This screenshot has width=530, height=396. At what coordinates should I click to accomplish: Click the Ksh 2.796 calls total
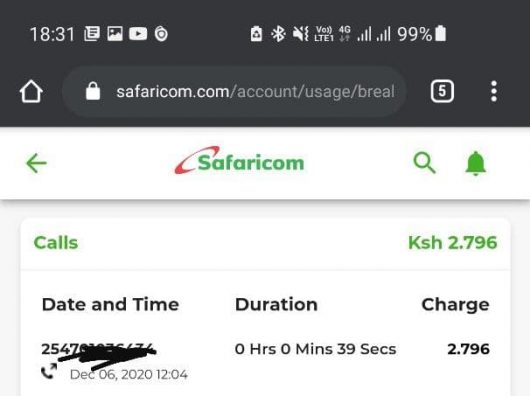tap(453, 243)
